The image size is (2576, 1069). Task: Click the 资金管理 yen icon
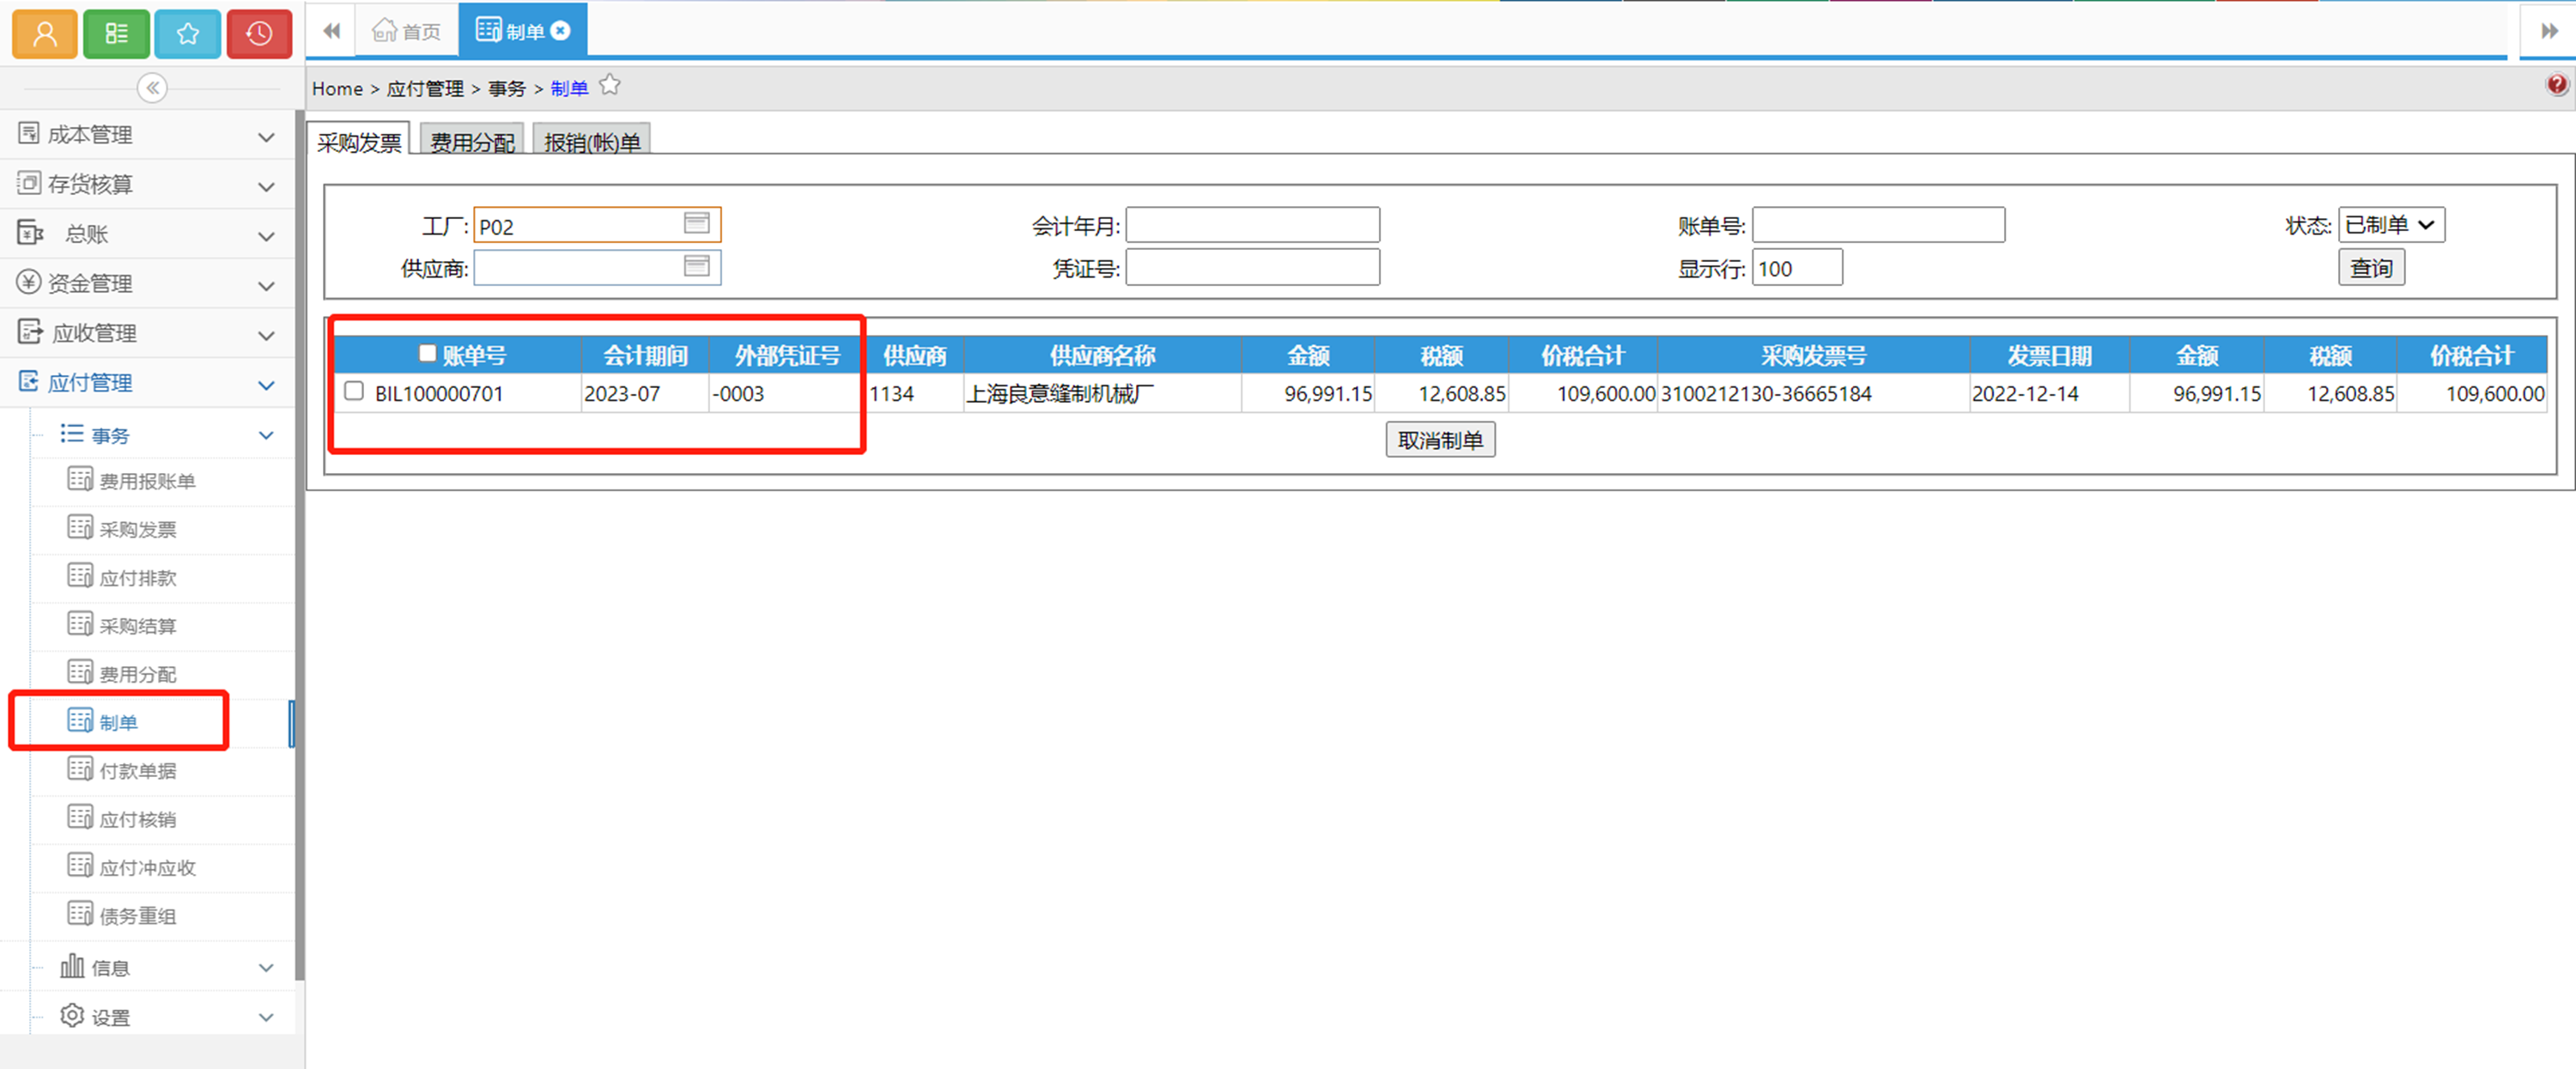tap(29, 282)
